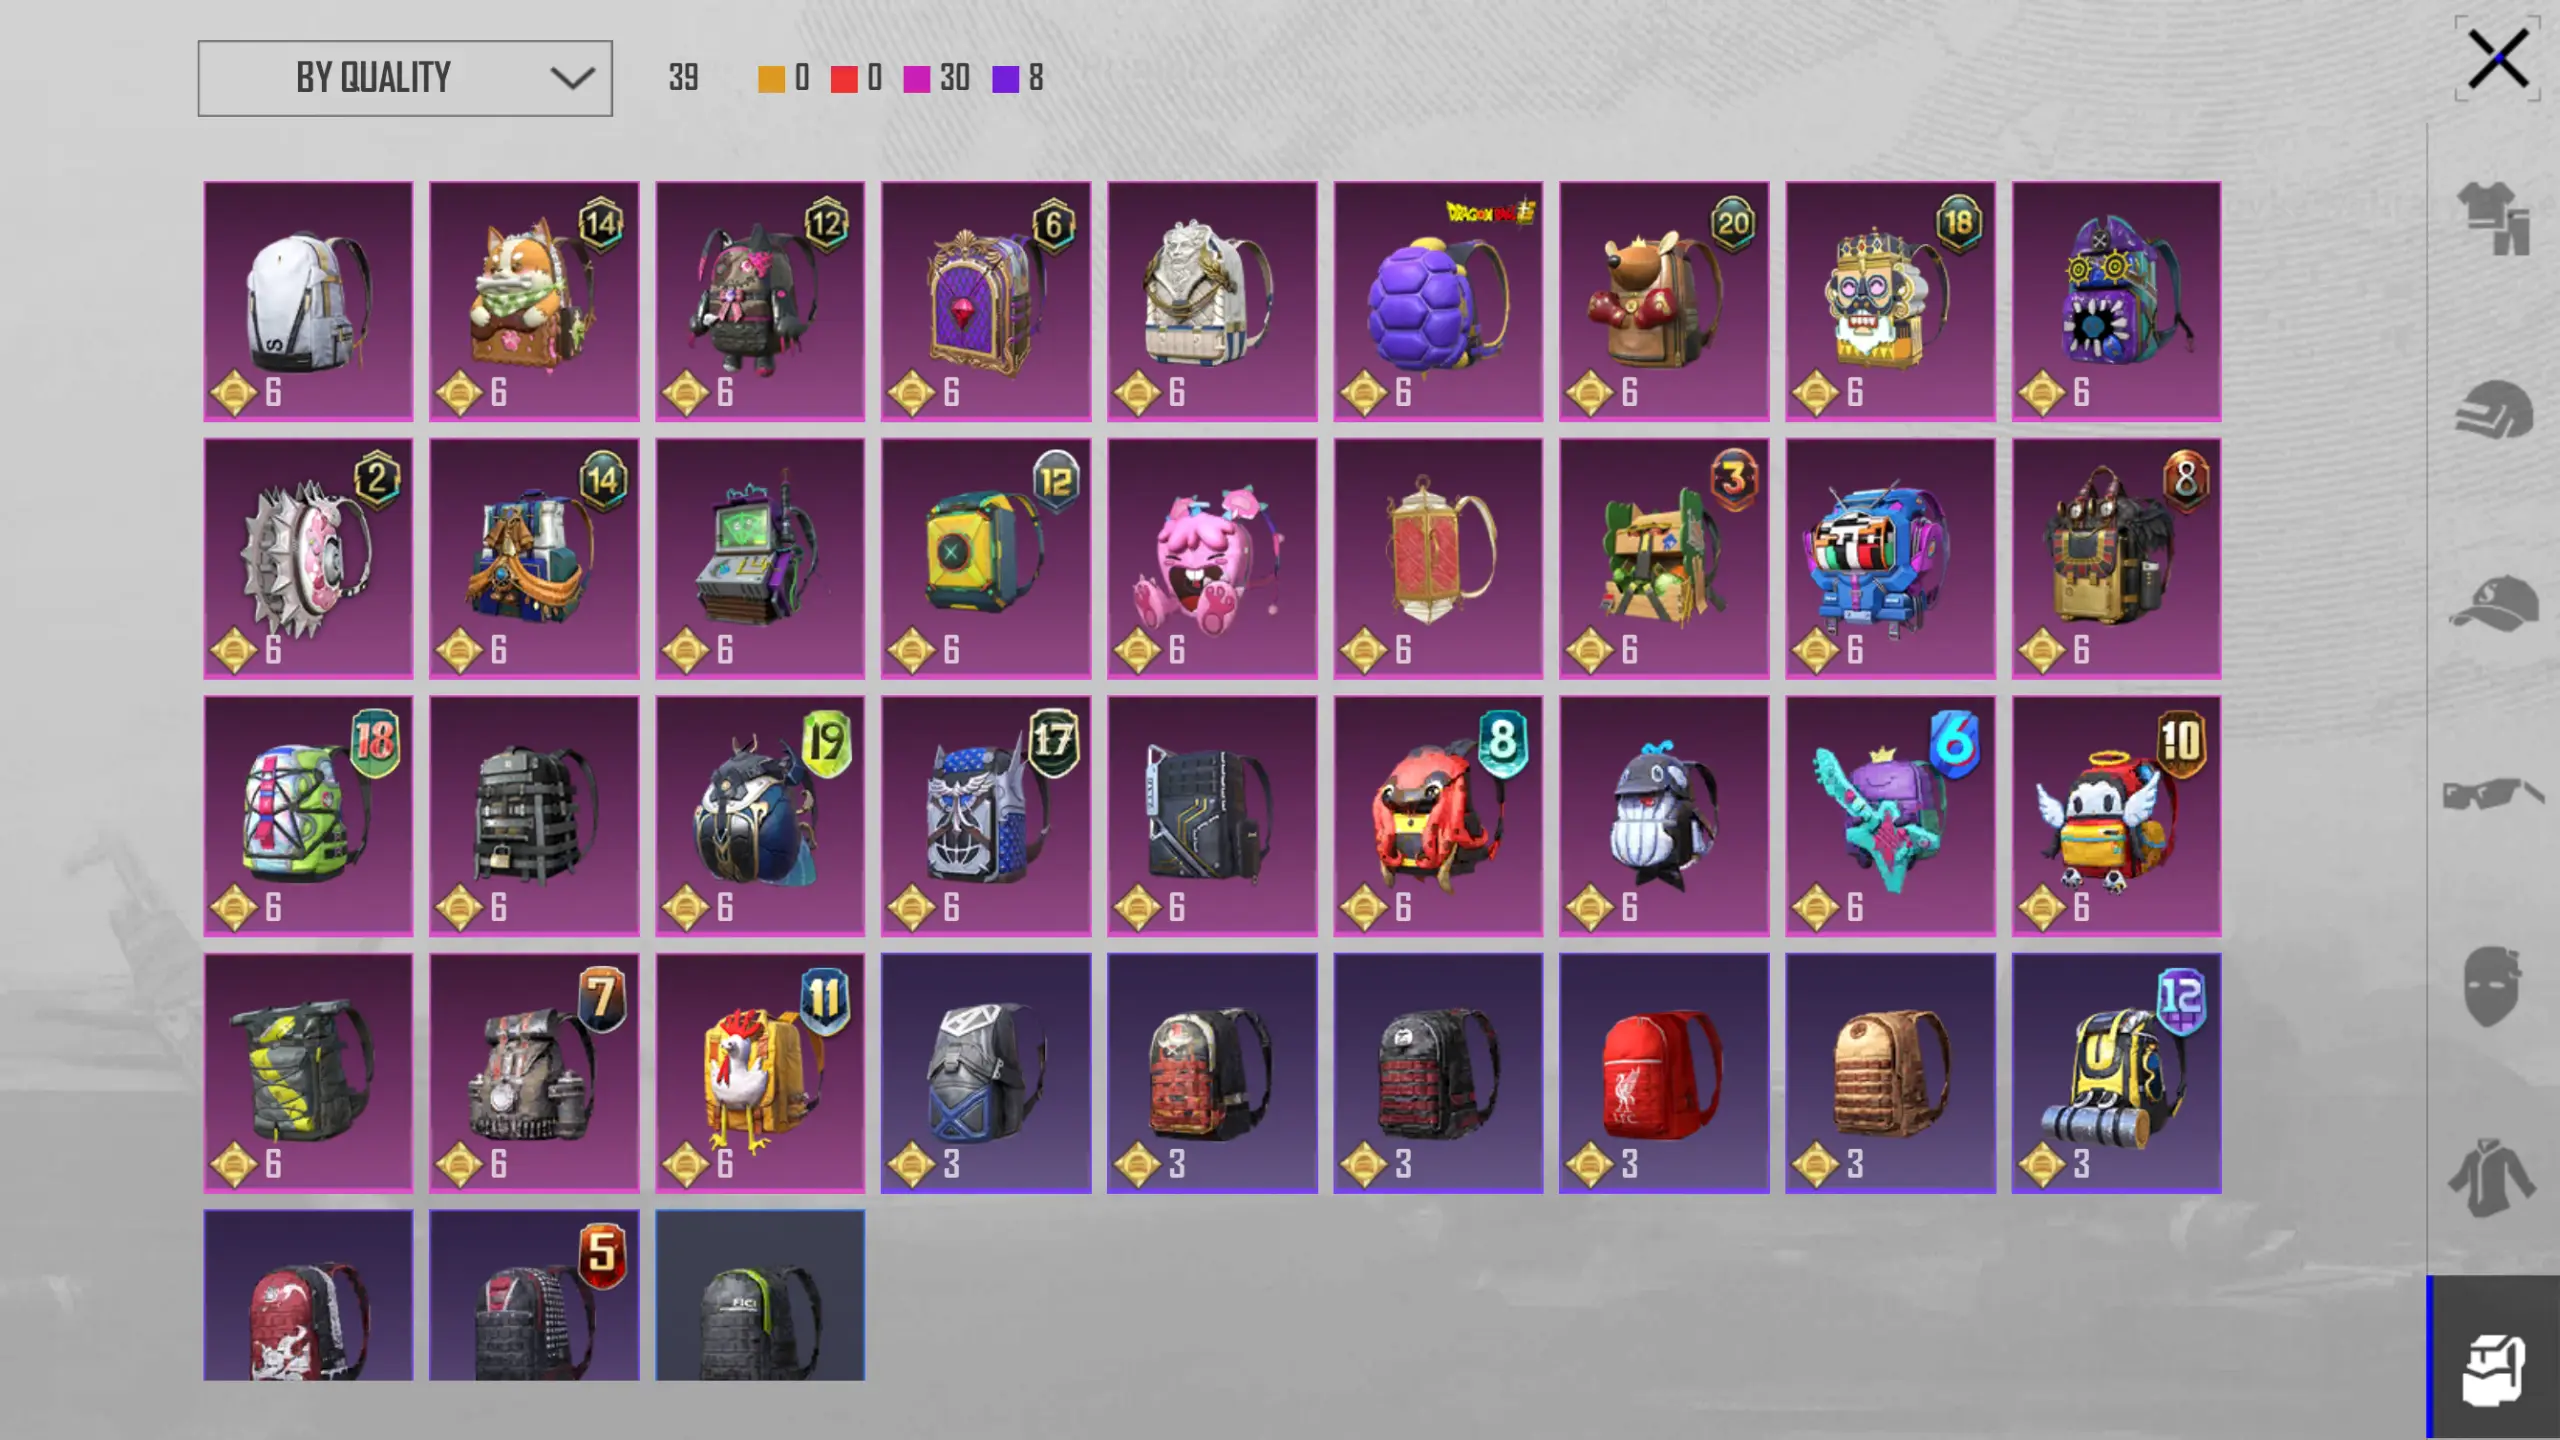Viewport: 2560px width, 1440px height.
Task: Open the outfits category shirt icon
Action: point(2497,218)
